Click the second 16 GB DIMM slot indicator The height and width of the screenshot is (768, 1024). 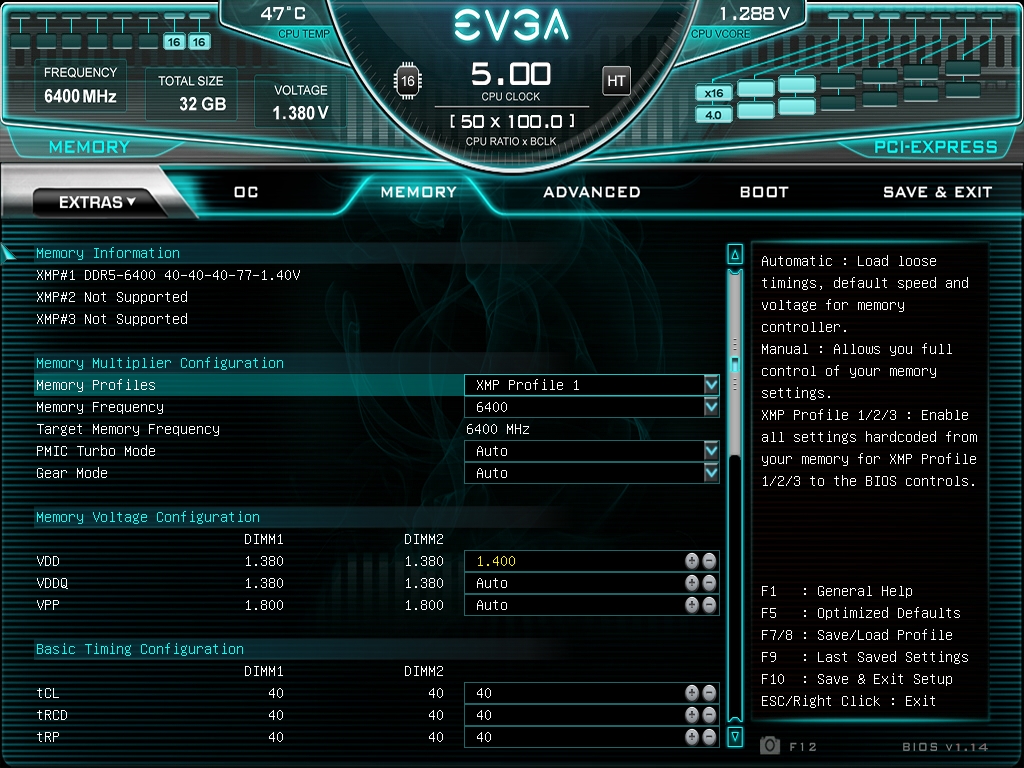(199, 42)
